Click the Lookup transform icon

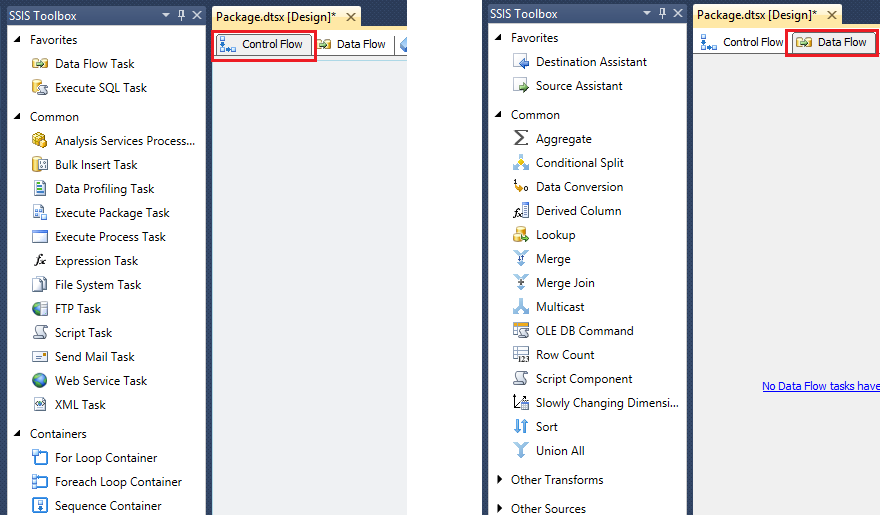point(521,235)
